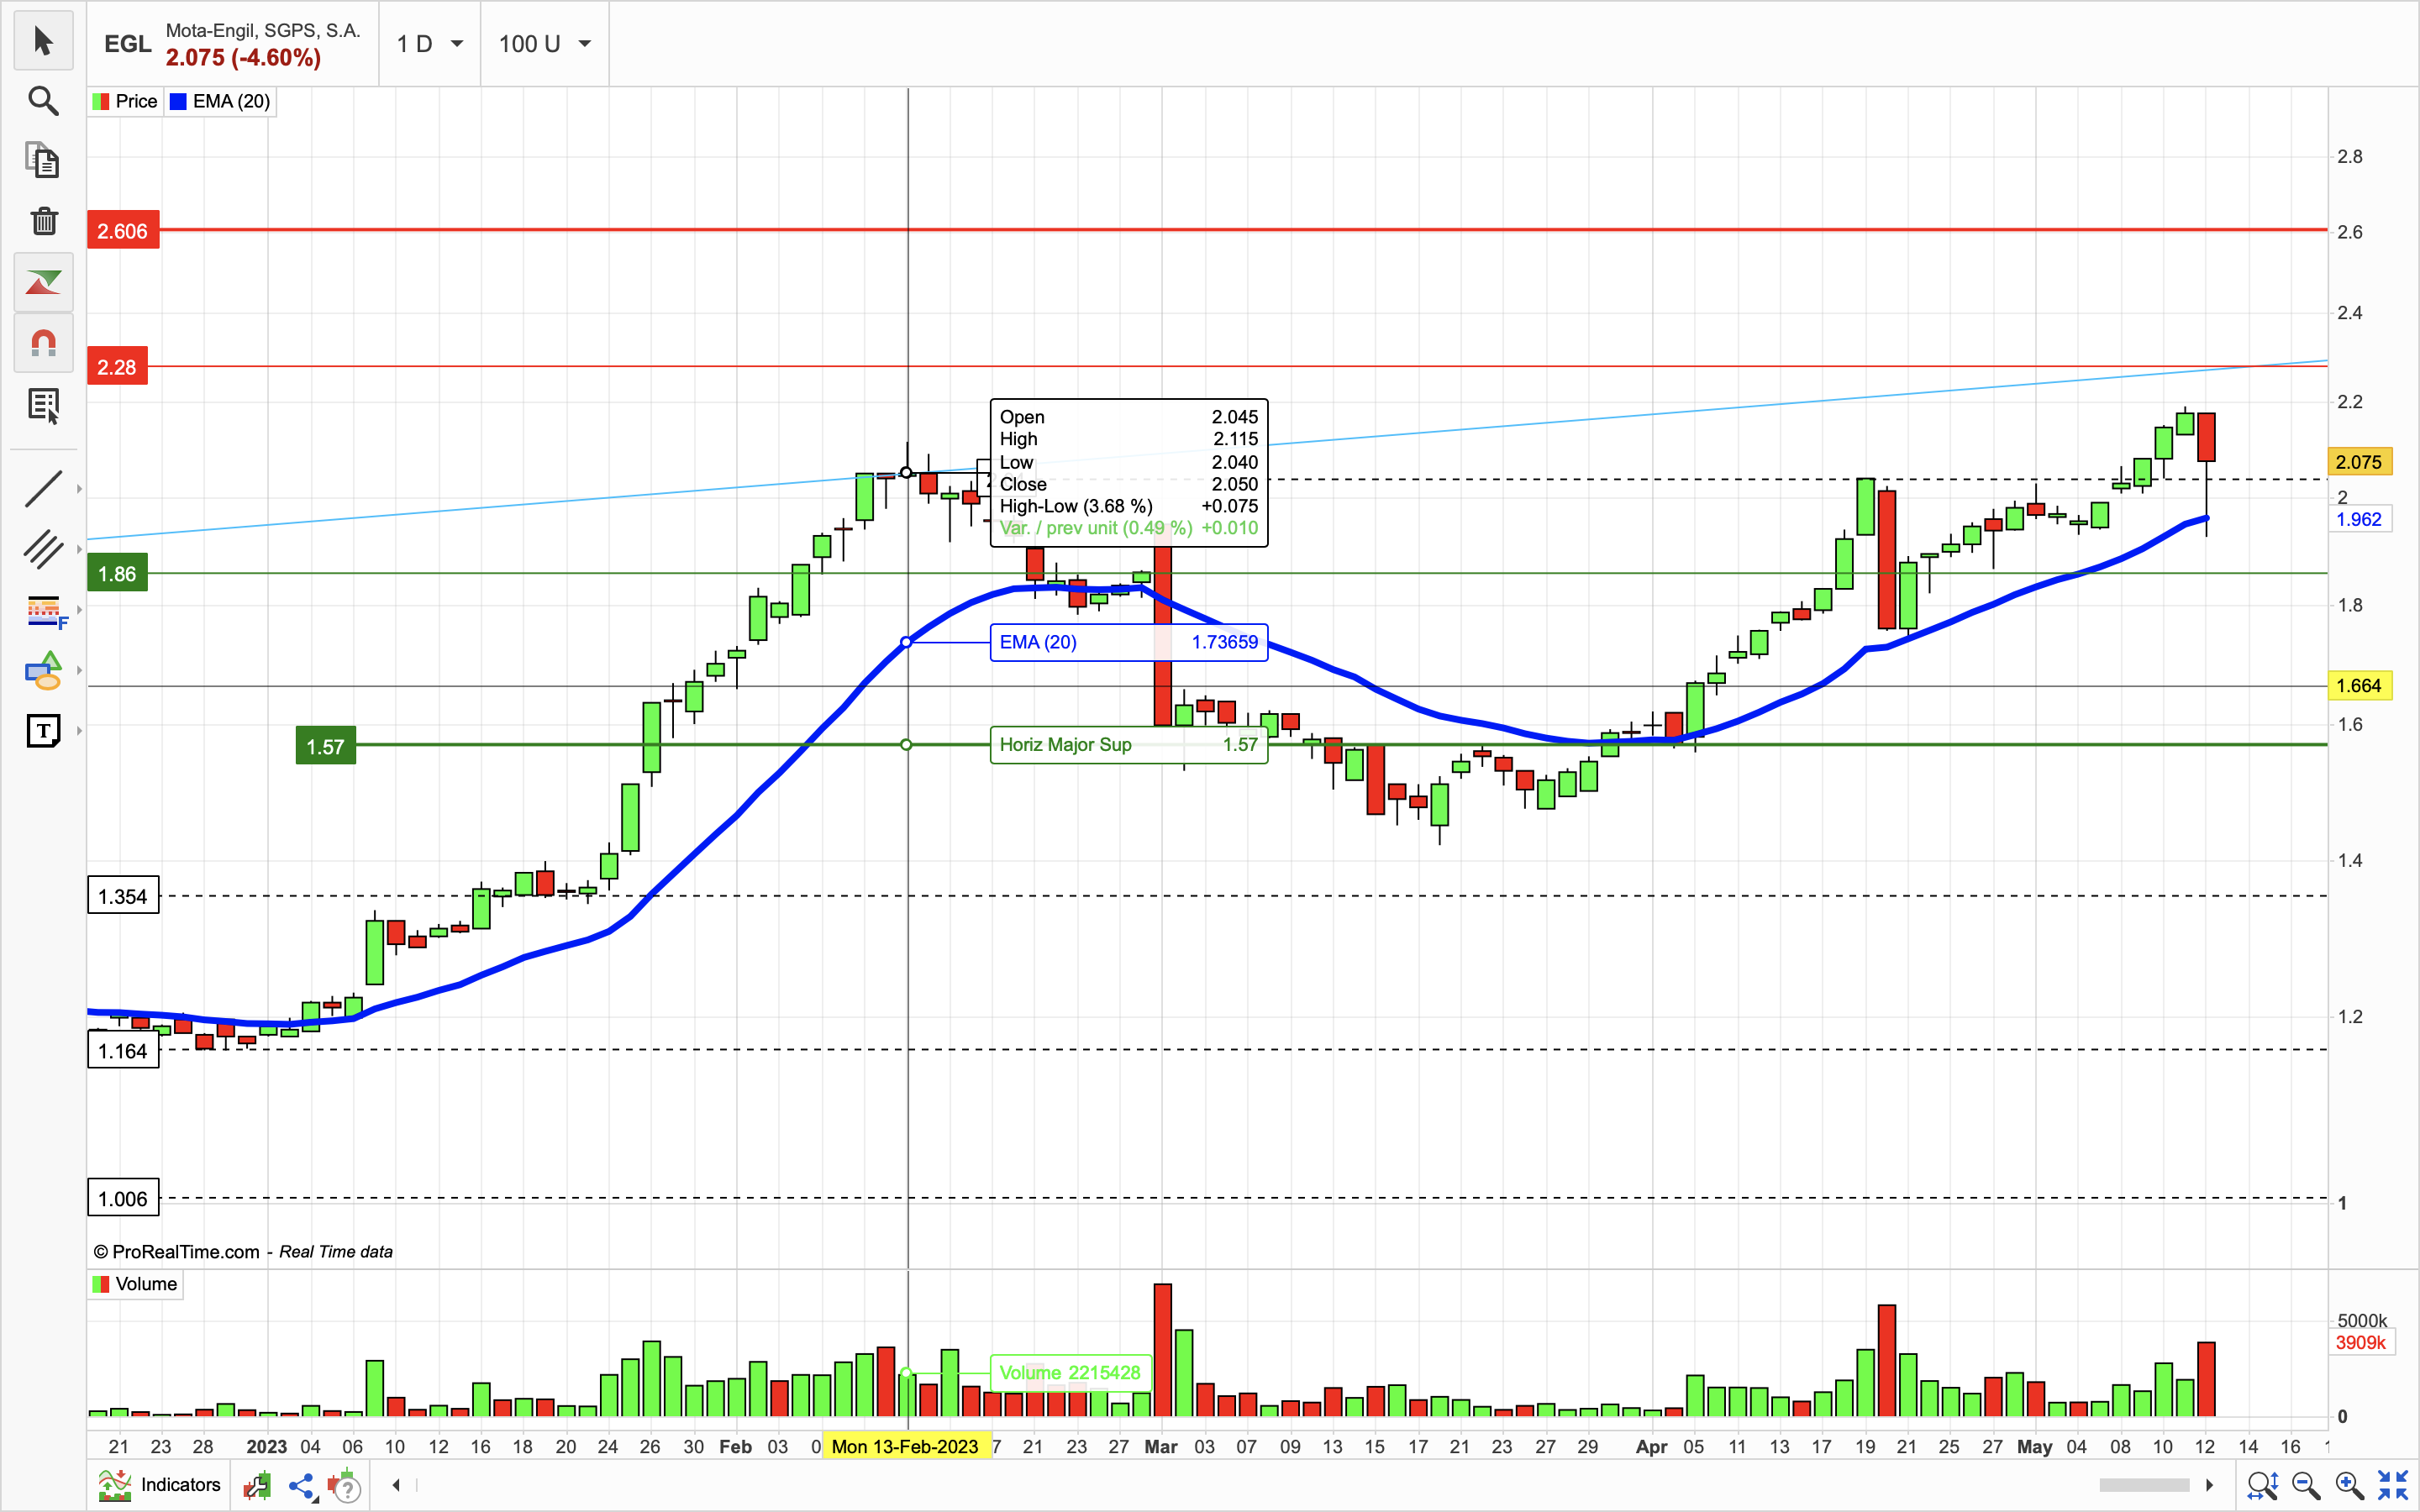Toggle the Price legend label
2420x1512 pixels.
coord(126,101)
